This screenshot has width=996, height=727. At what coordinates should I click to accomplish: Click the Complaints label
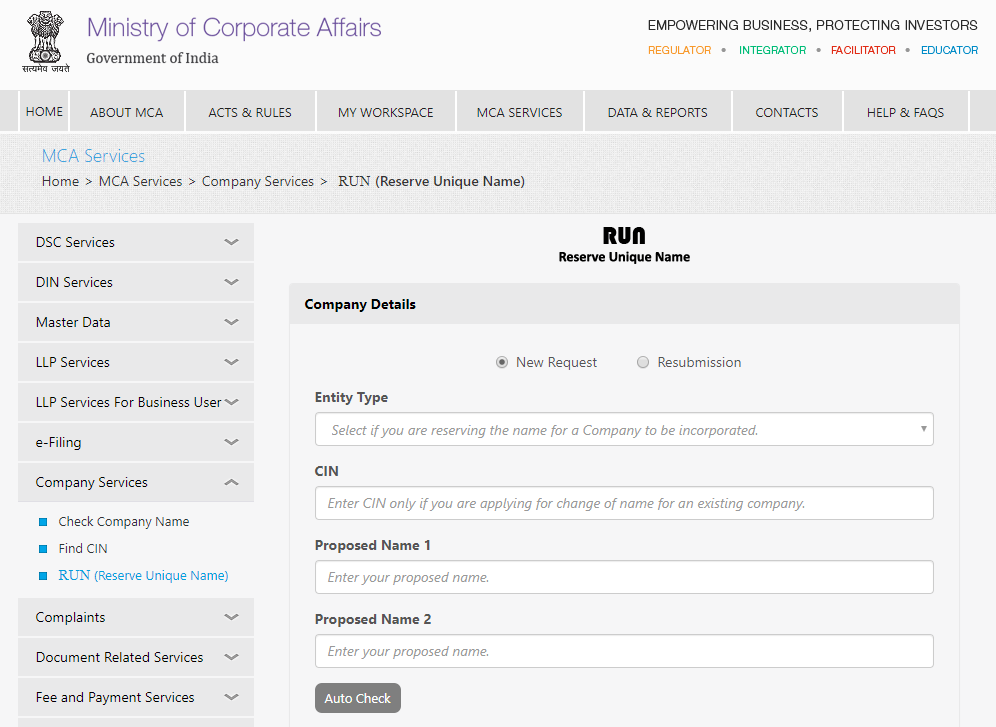click(x=71, y=618)
